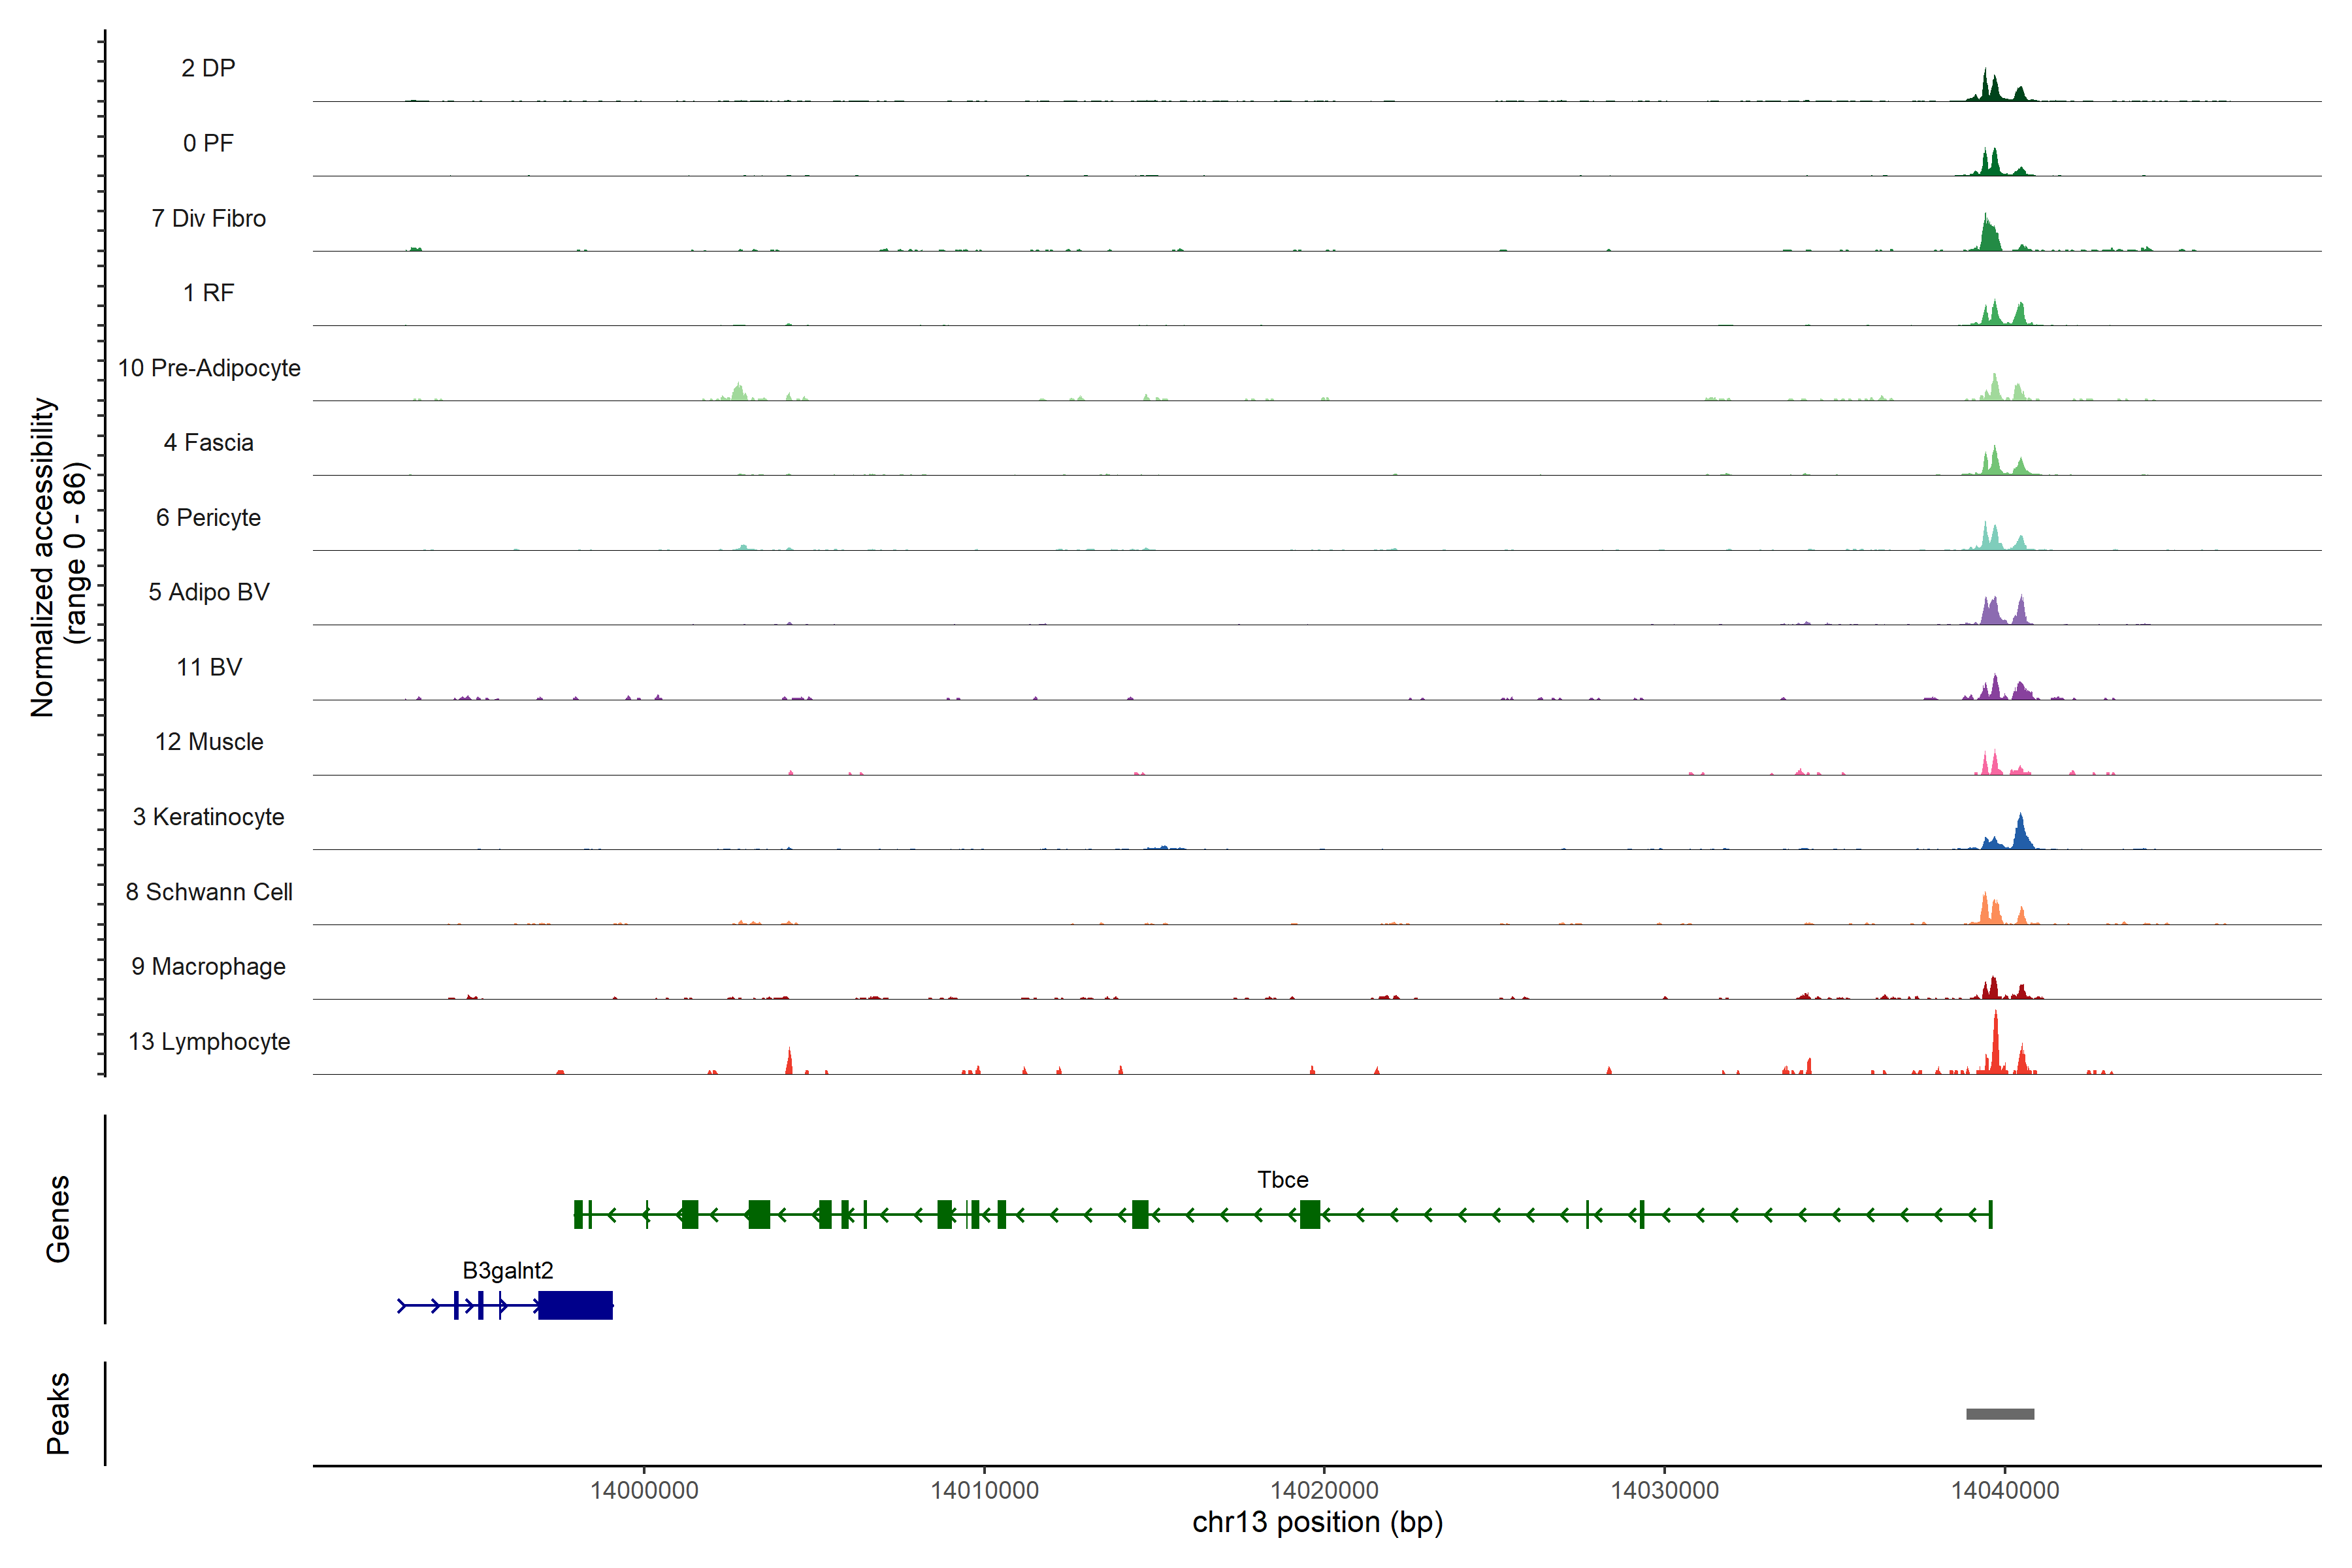Click the orange Schwann Cell peak
2352x1568 pixels.
[x=1986, y=910]
